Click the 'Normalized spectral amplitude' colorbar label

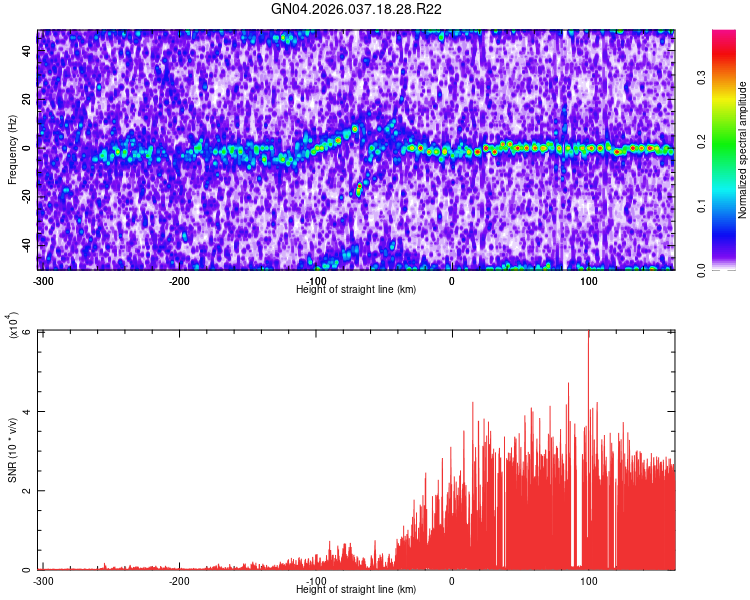pyautogui.click(x=743, y=150)
